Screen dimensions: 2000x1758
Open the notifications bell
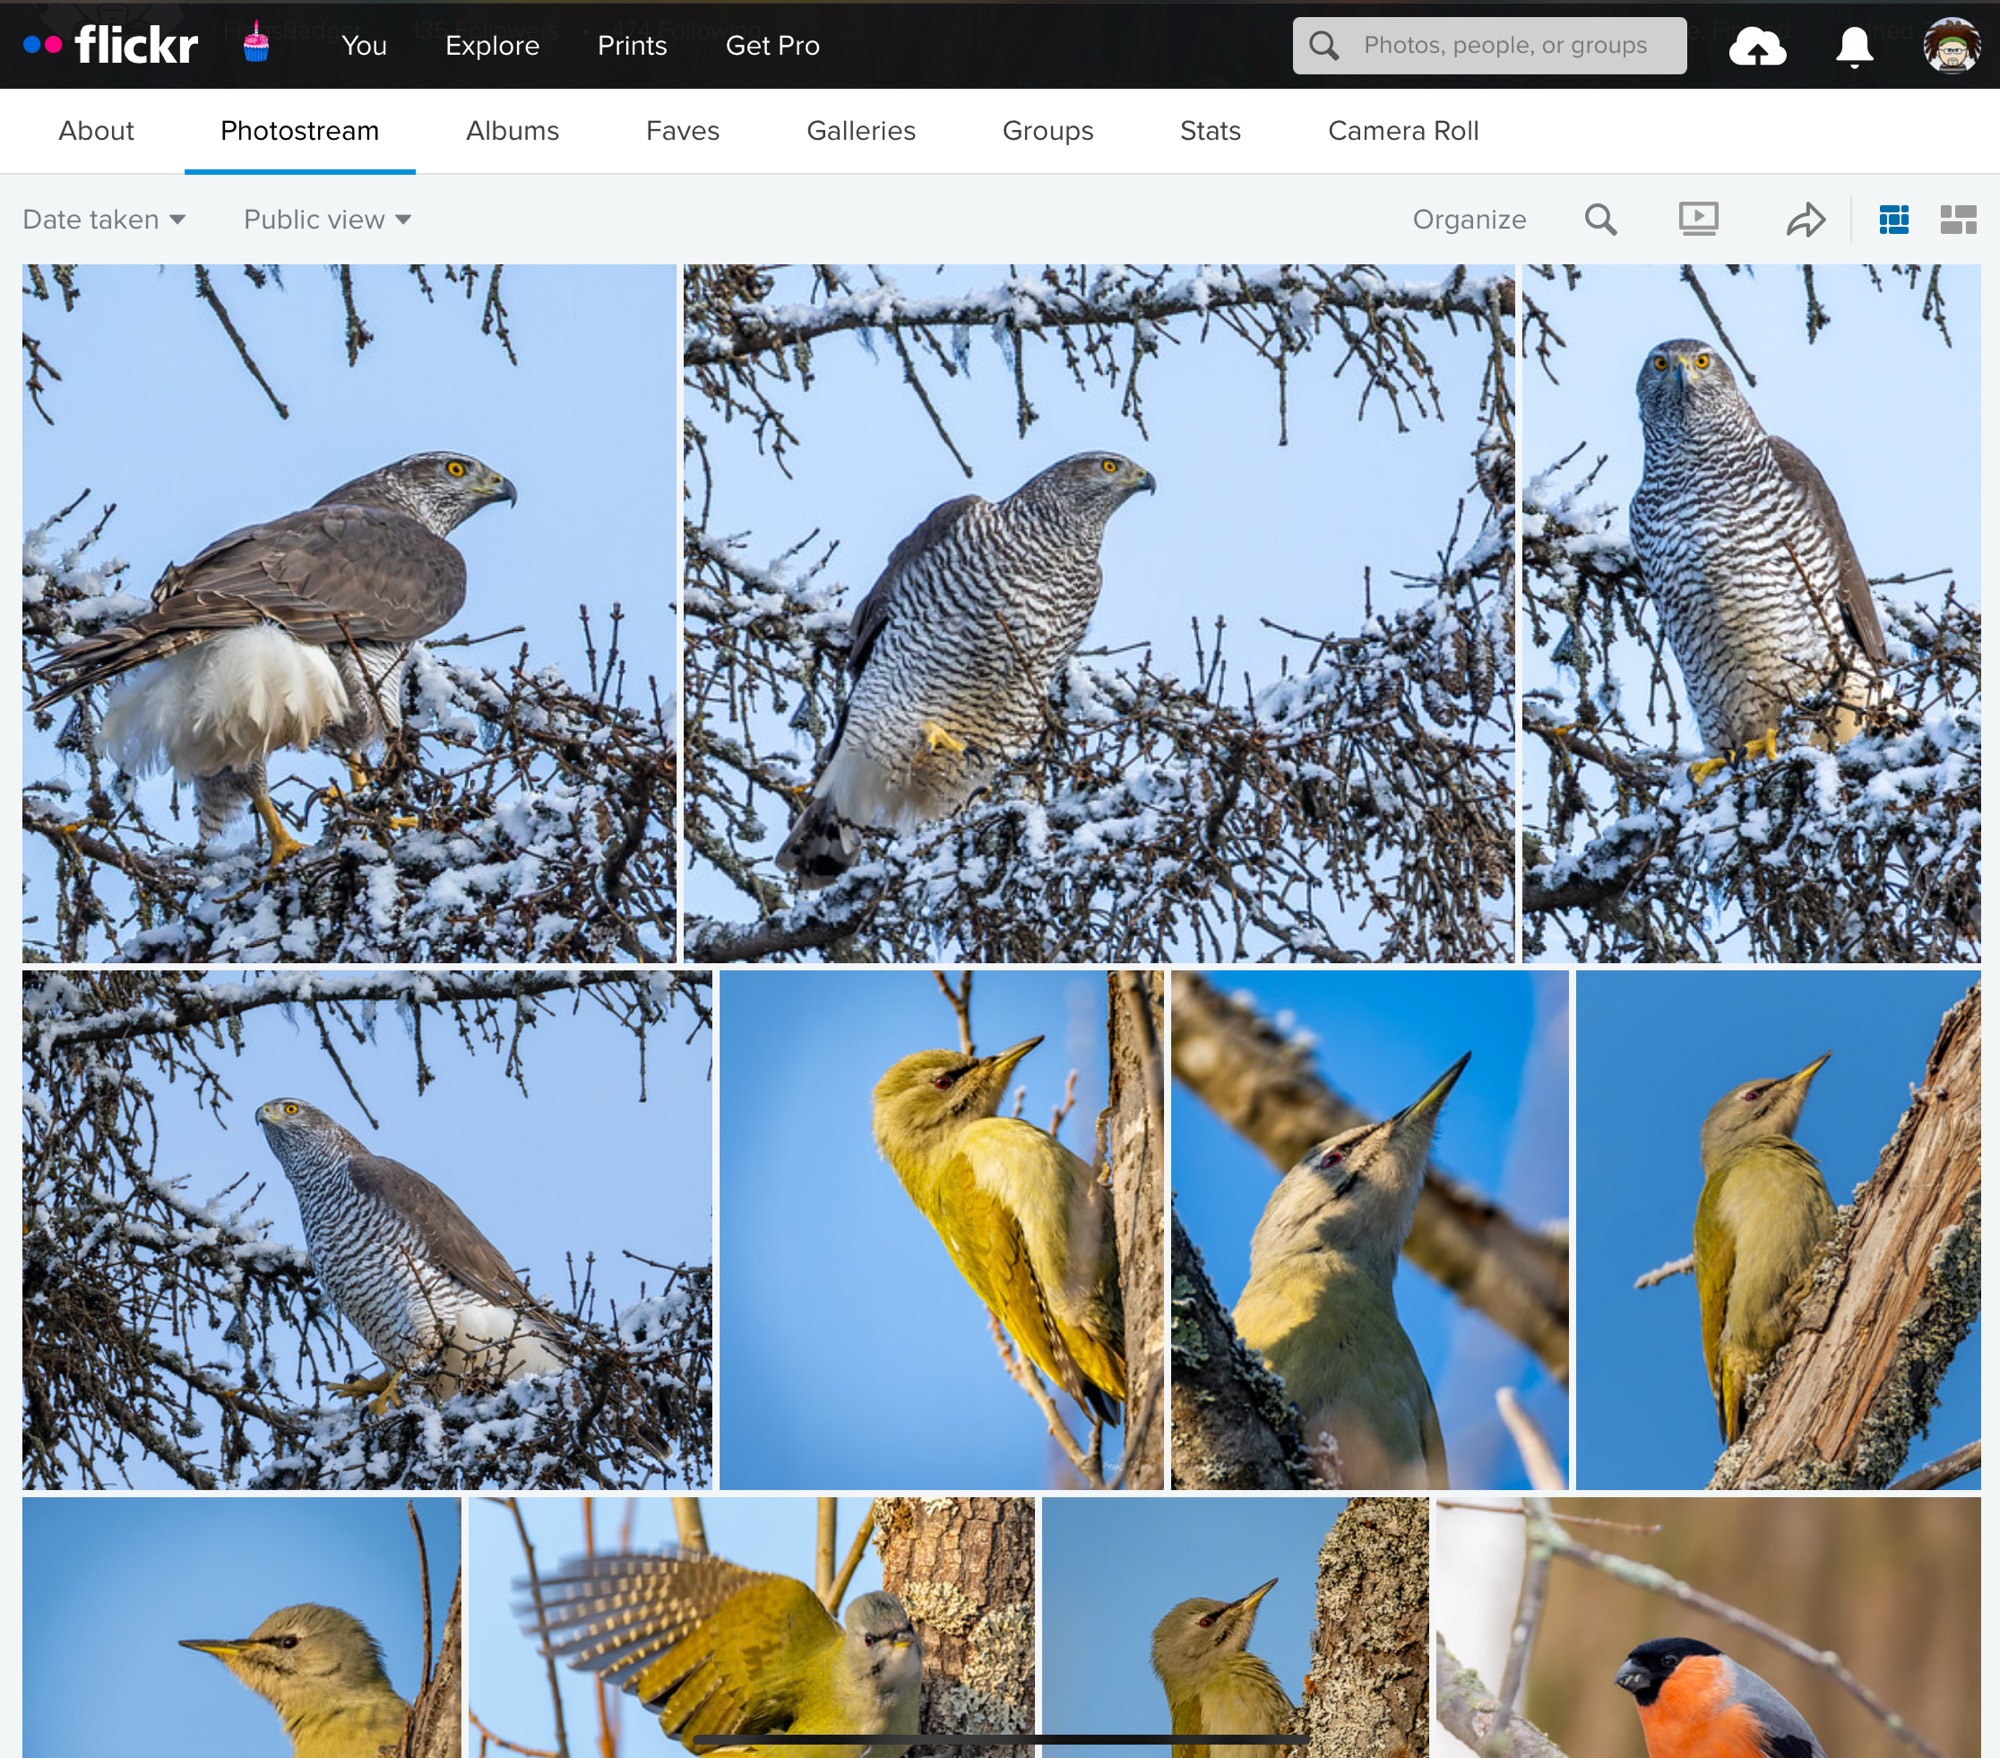[1853, 46]
